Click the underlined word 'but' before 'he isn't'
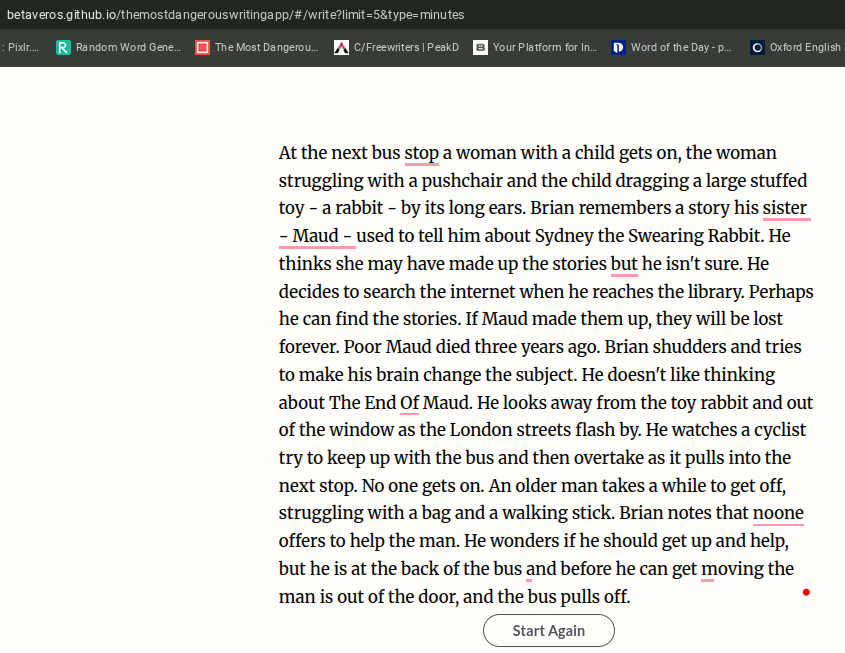Screen dimensions: 845x653 pos(624,264)
